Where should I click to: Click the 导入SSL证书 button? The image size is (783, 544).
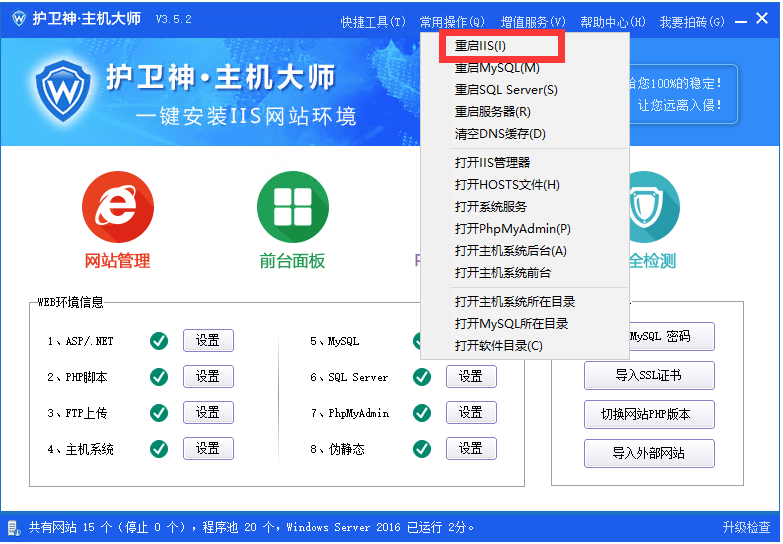click(649, 375)
